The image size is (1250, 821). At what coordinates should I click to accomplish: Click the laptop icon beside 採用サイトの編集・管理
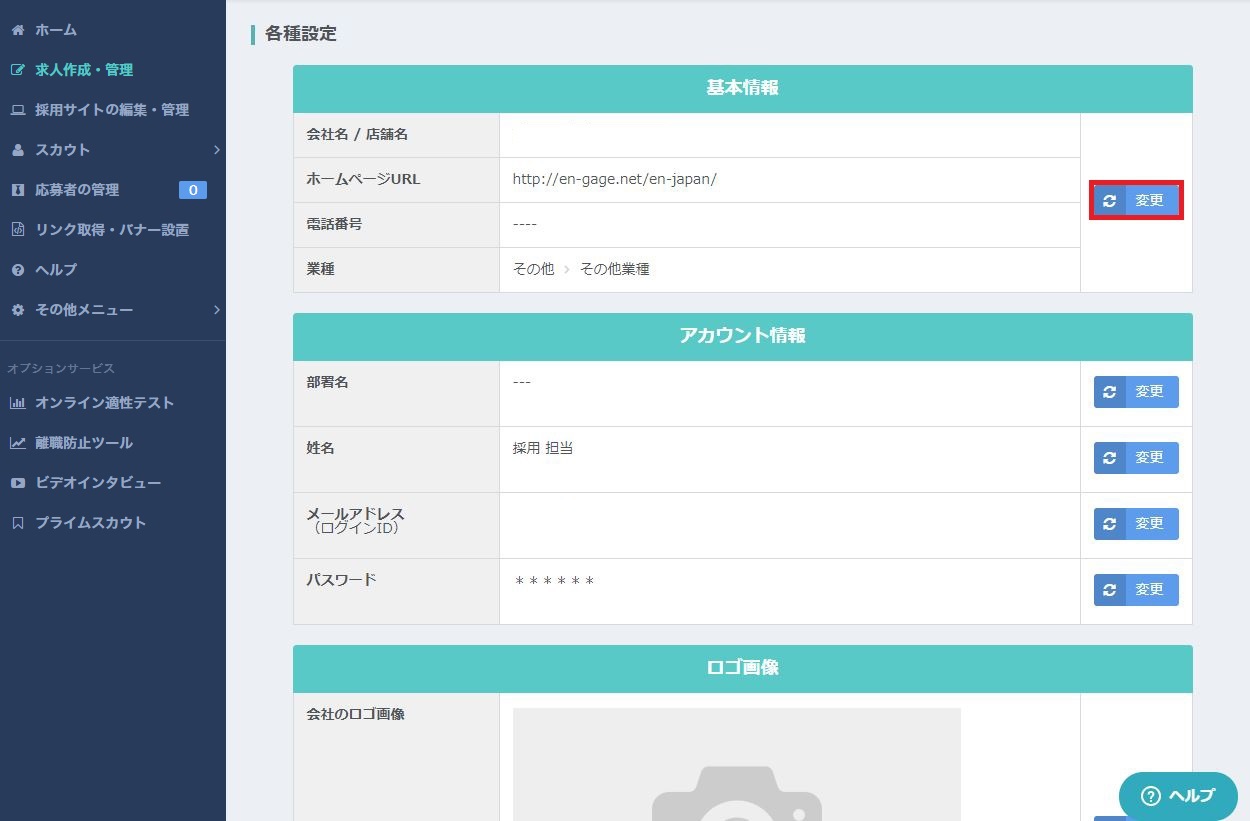pyautogui.click(x=17, y=110)
